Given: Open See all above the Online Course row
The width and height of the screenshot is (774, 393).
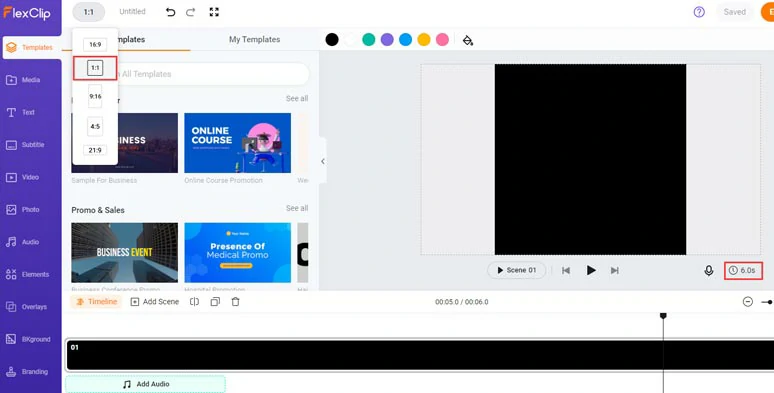Looking at the screenshot, I should tap(297, 99).
